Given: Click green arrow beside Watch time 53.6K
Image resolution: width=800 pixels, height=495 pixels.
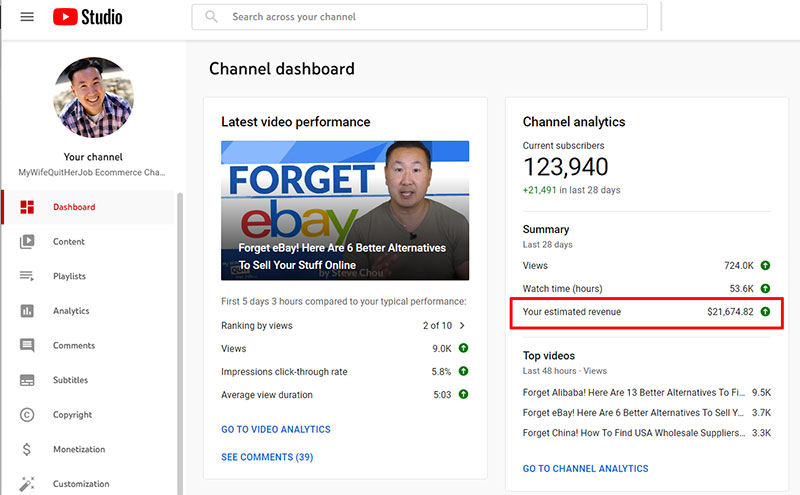Looking at the screenshot, I should (x=765, y=288).
